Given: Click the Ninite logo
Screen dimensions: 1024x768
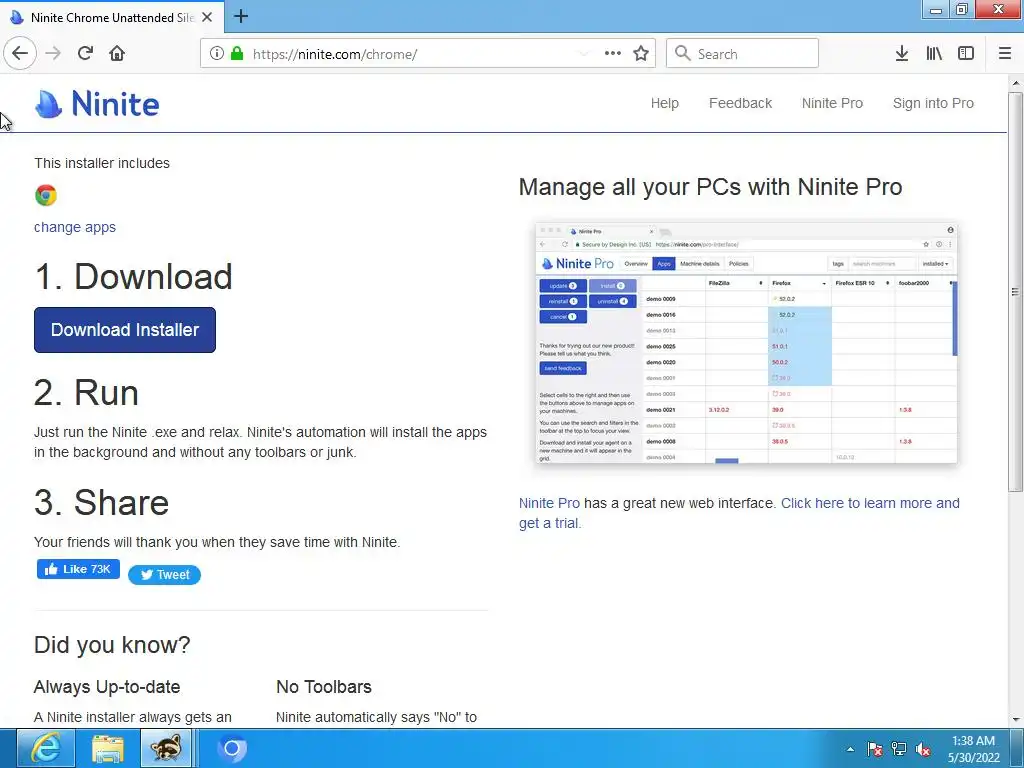Looking at the screenshot, I should (97, 104).
